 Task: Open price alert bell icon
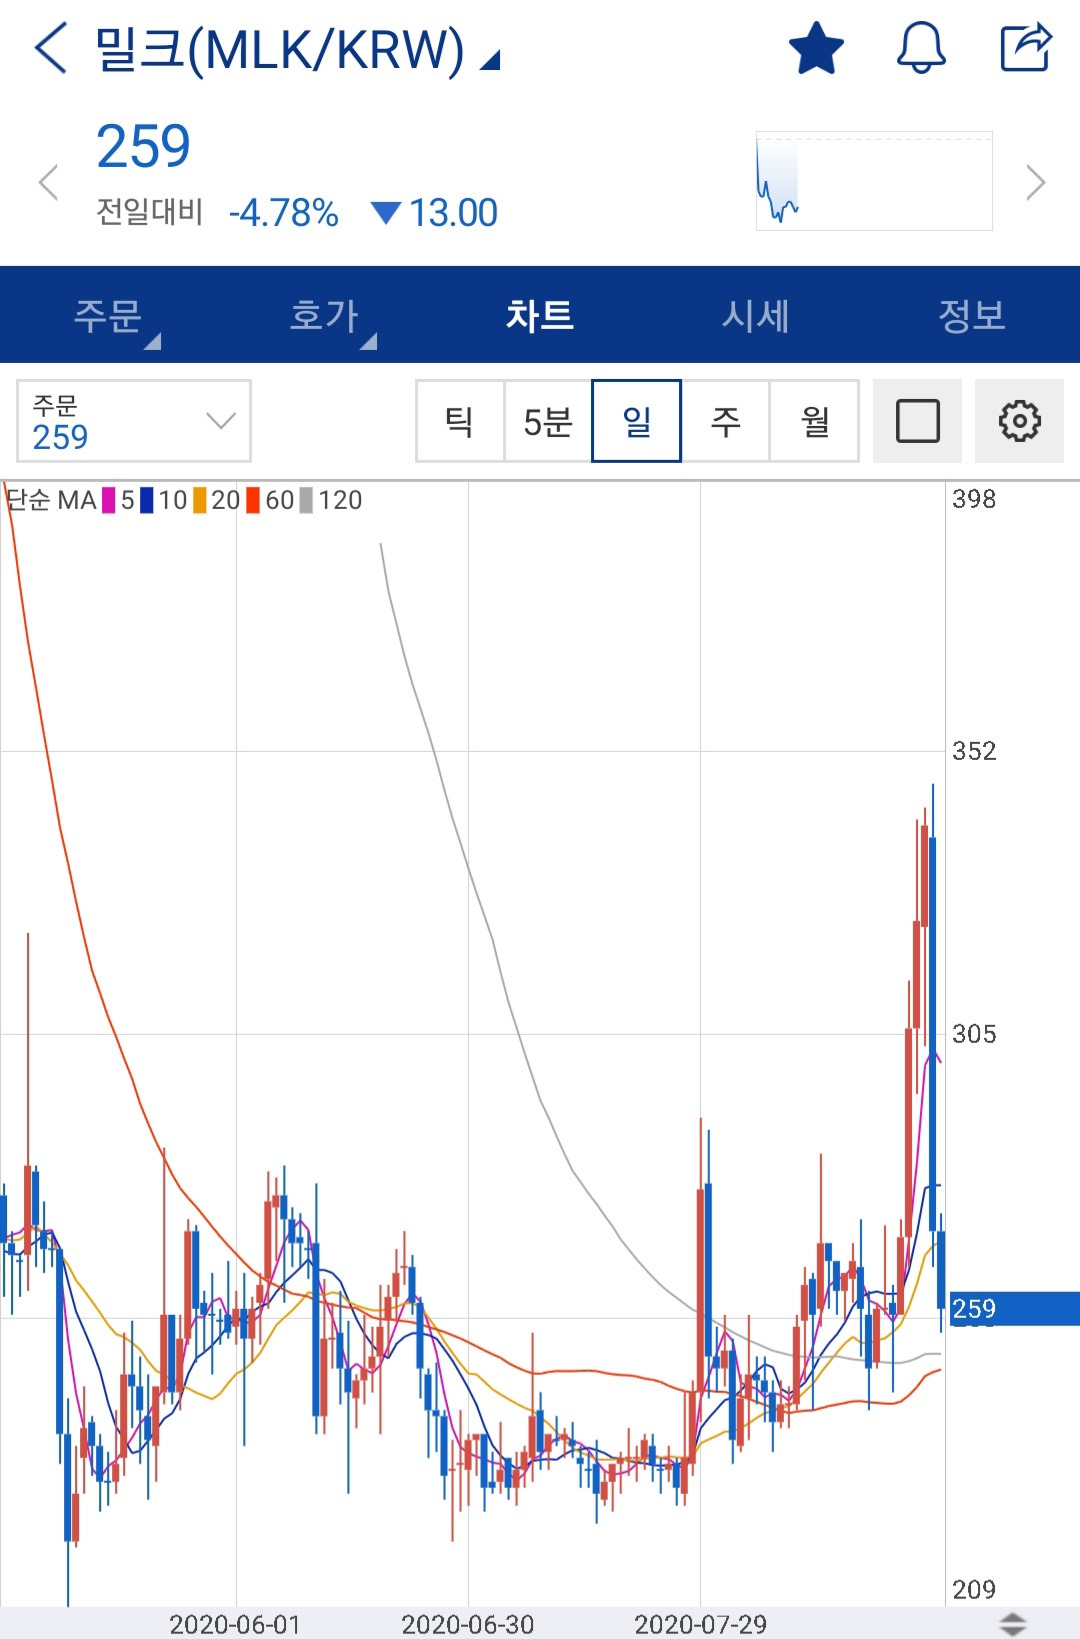pos(921,48)
